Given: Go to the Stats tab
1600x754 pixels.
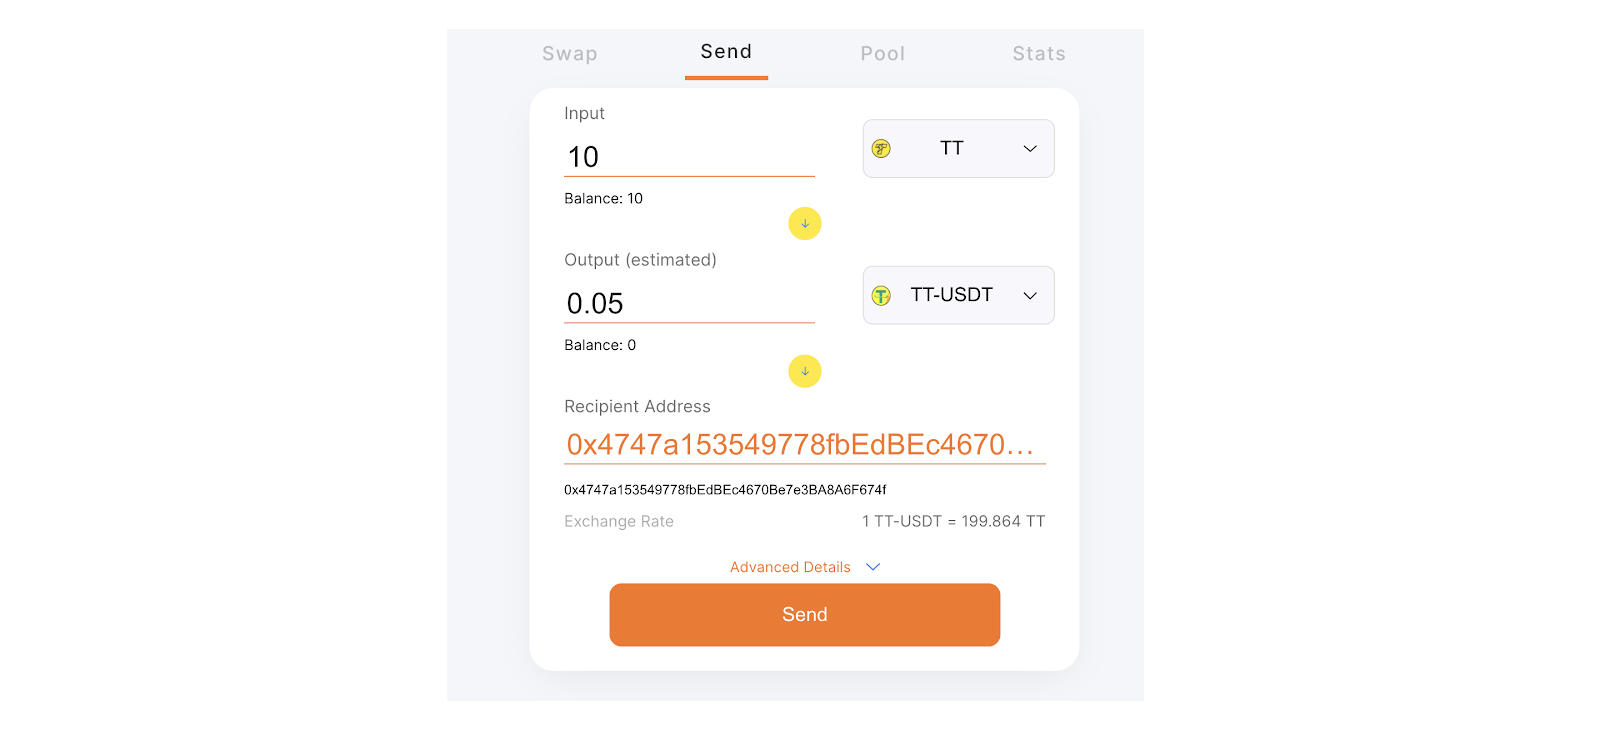Looking at the screenshot, I should pos(1038,54).
